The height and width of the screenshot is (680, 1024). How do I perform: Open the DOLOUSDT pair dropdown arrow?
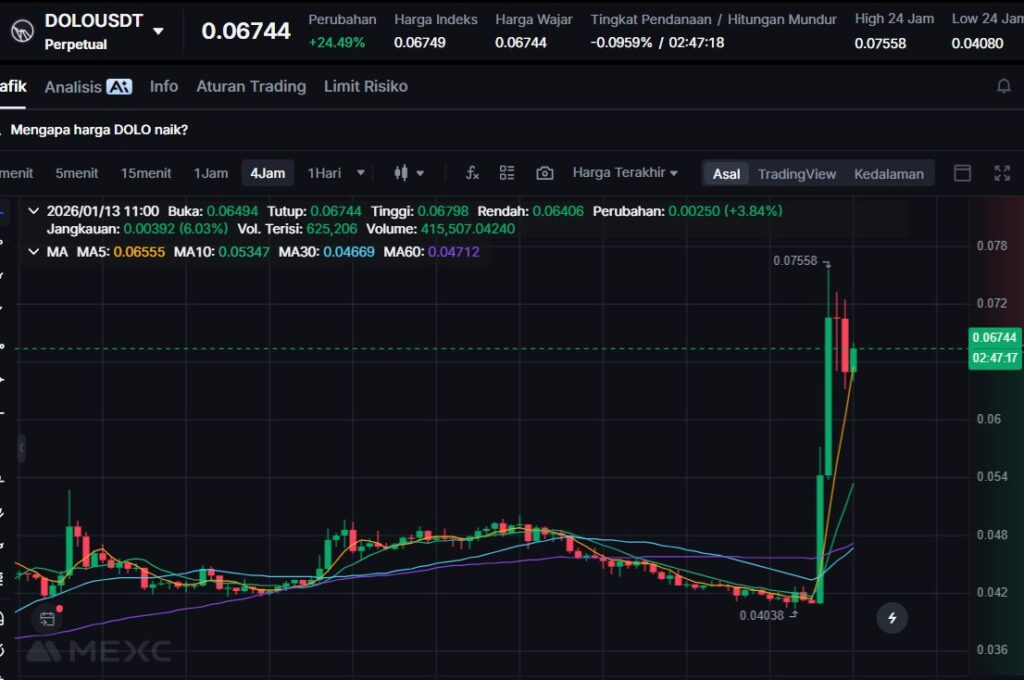click(158, 31)
